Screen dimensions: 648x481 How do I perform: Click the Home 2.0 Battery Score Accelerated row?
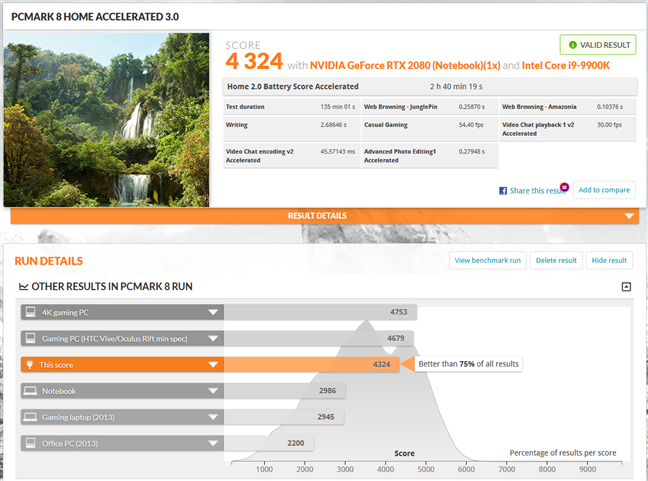[x=430, y=86]
